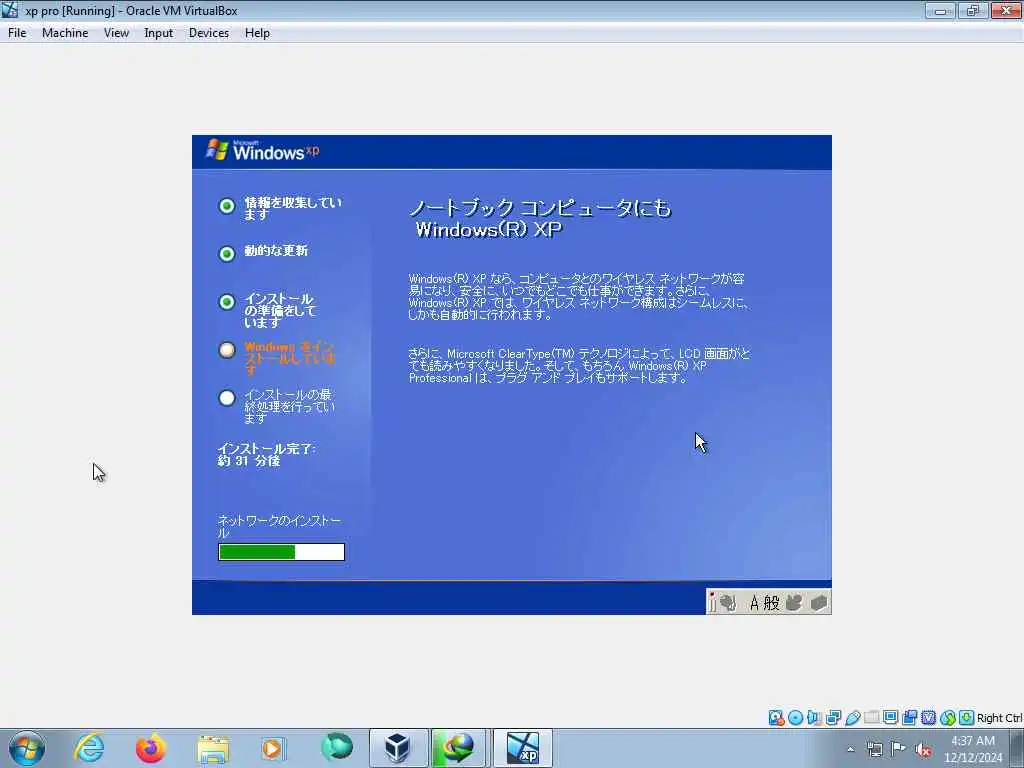
Task: Click the muted volume tray icon
Action: pos(923,750)
